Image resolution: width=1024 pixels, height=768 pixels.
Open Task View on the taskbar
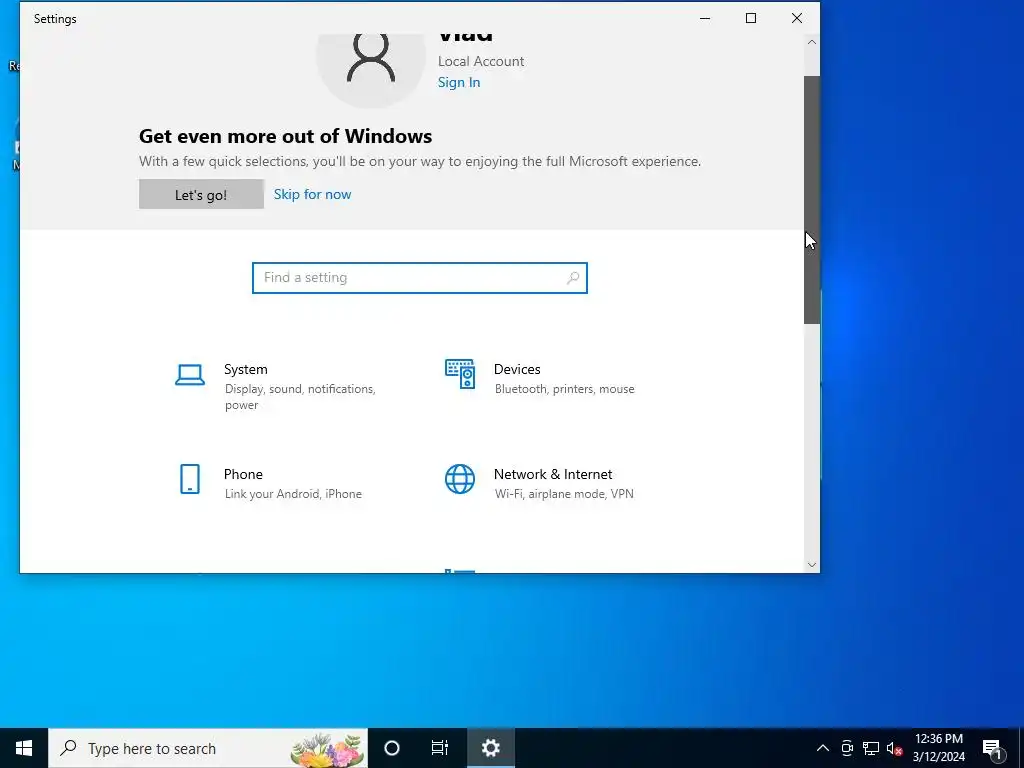[440, 748]
